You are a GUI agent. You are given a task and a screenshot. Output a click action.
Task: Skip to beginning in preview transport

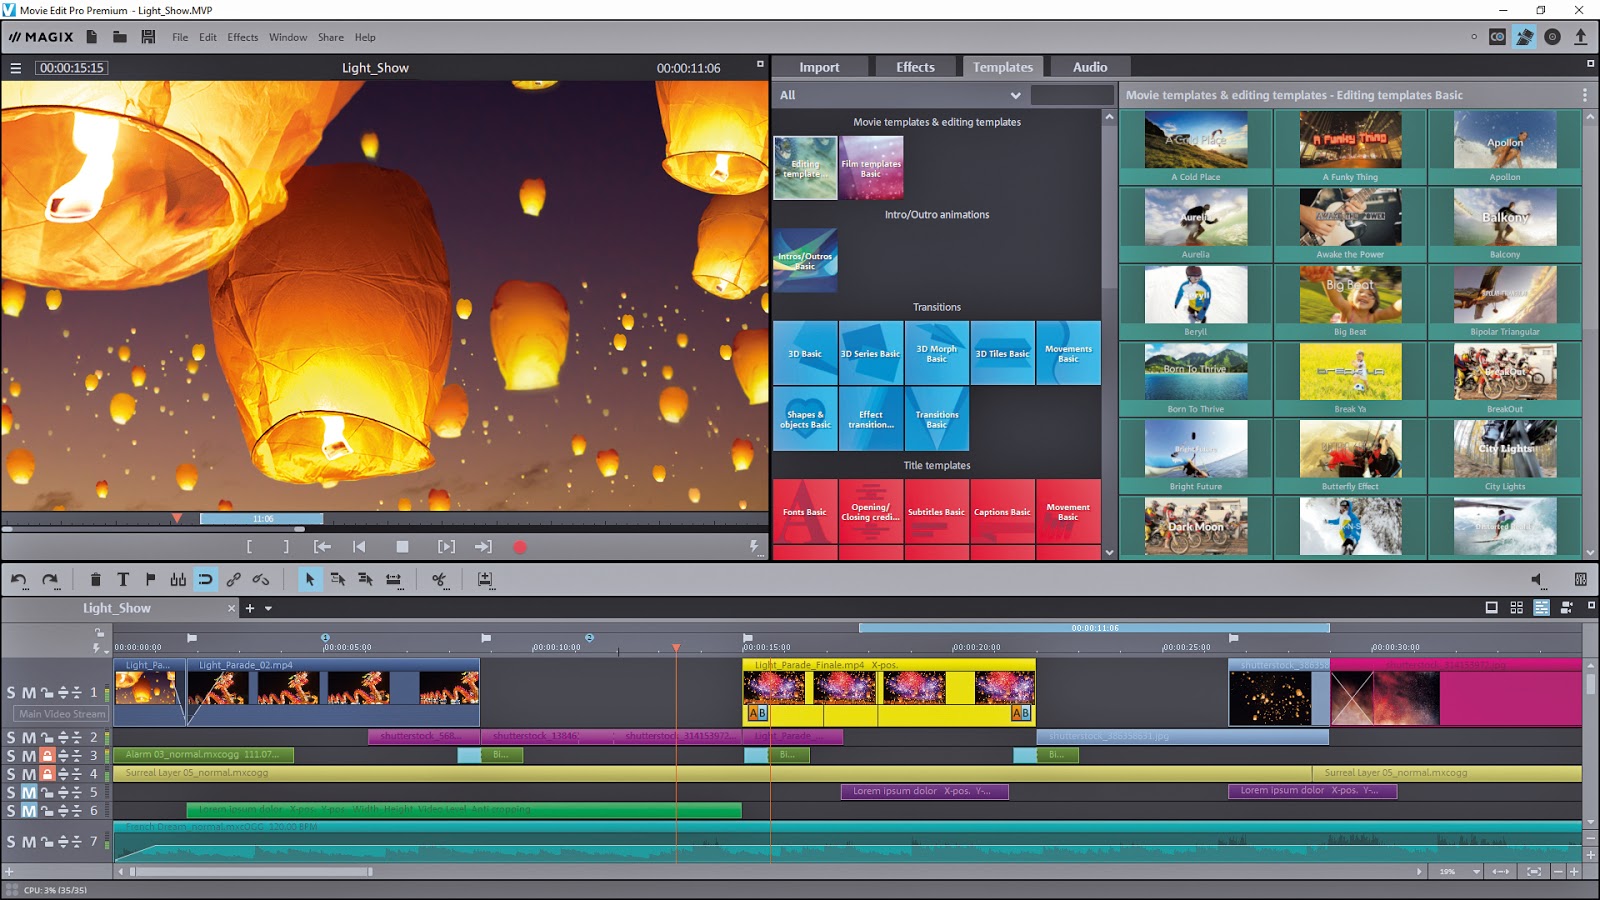(359, 547)
